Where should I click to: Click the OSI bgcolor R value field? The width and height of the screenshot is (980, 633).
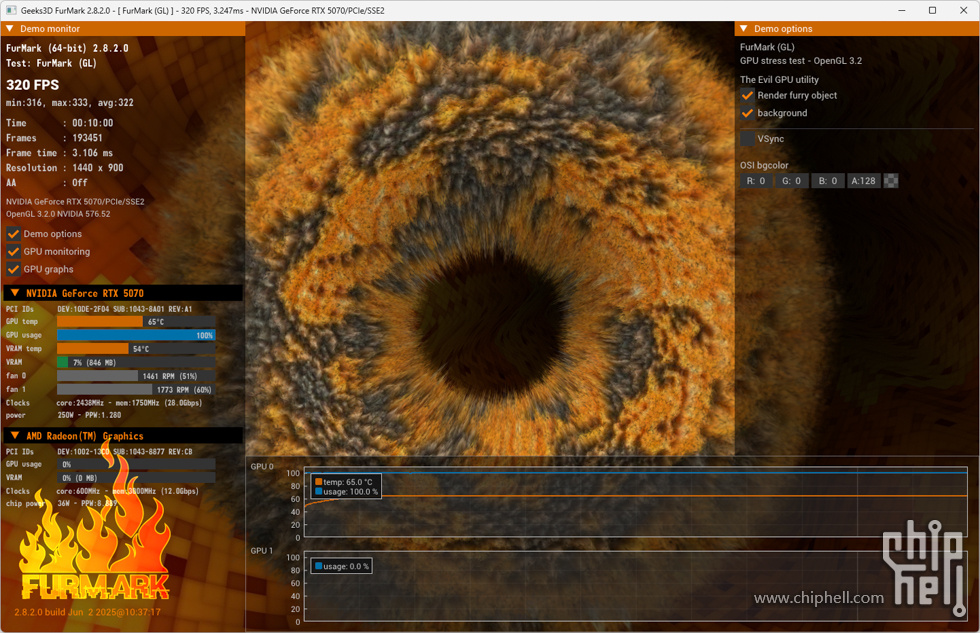pos(756,181)
